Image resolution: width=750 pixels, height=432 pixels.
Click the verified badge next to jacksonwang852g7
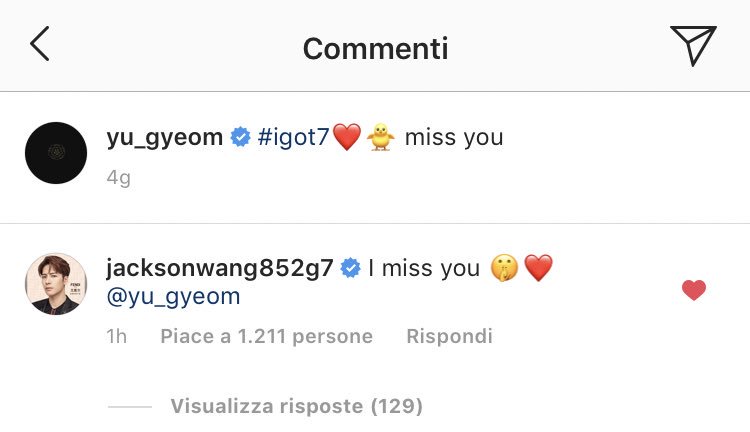coord(351,268)
